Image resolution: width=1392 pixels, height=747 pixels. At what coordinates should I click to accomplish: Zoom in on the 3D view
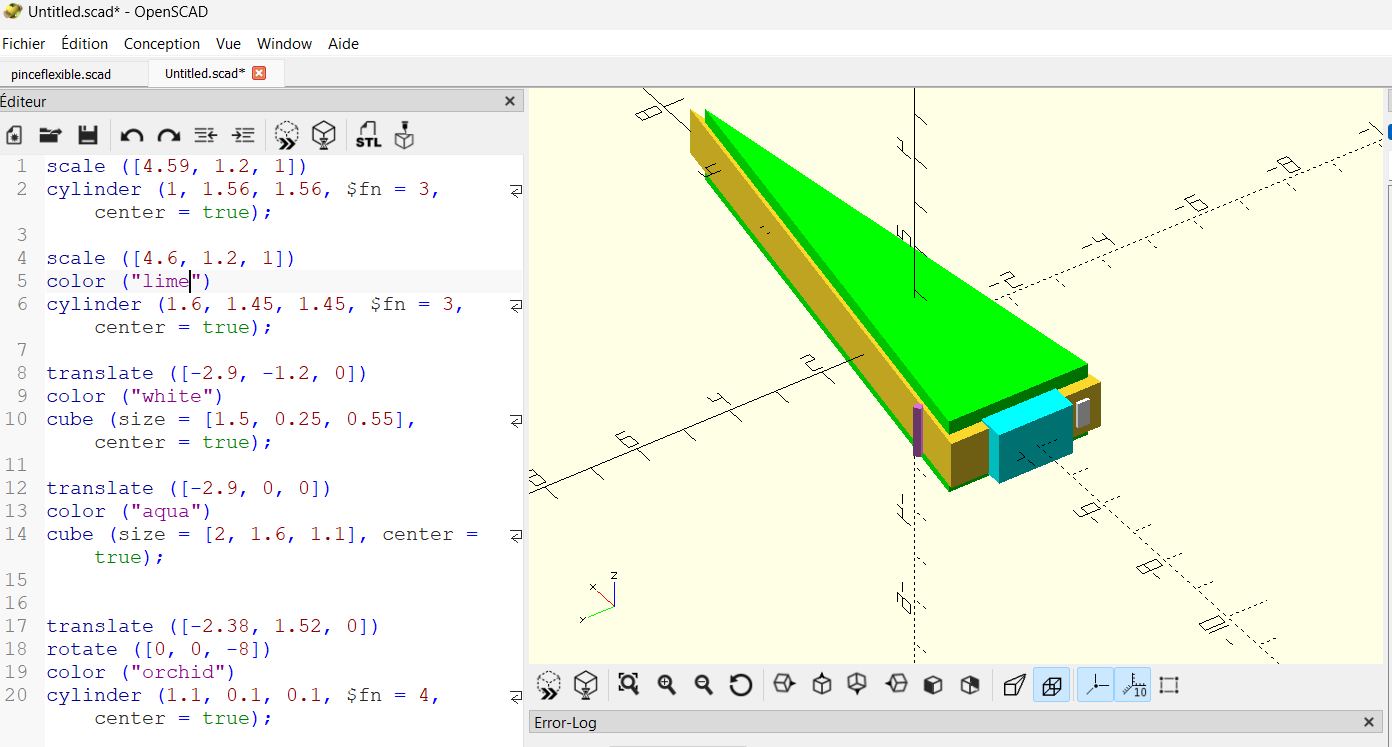(x=667, y=685)
